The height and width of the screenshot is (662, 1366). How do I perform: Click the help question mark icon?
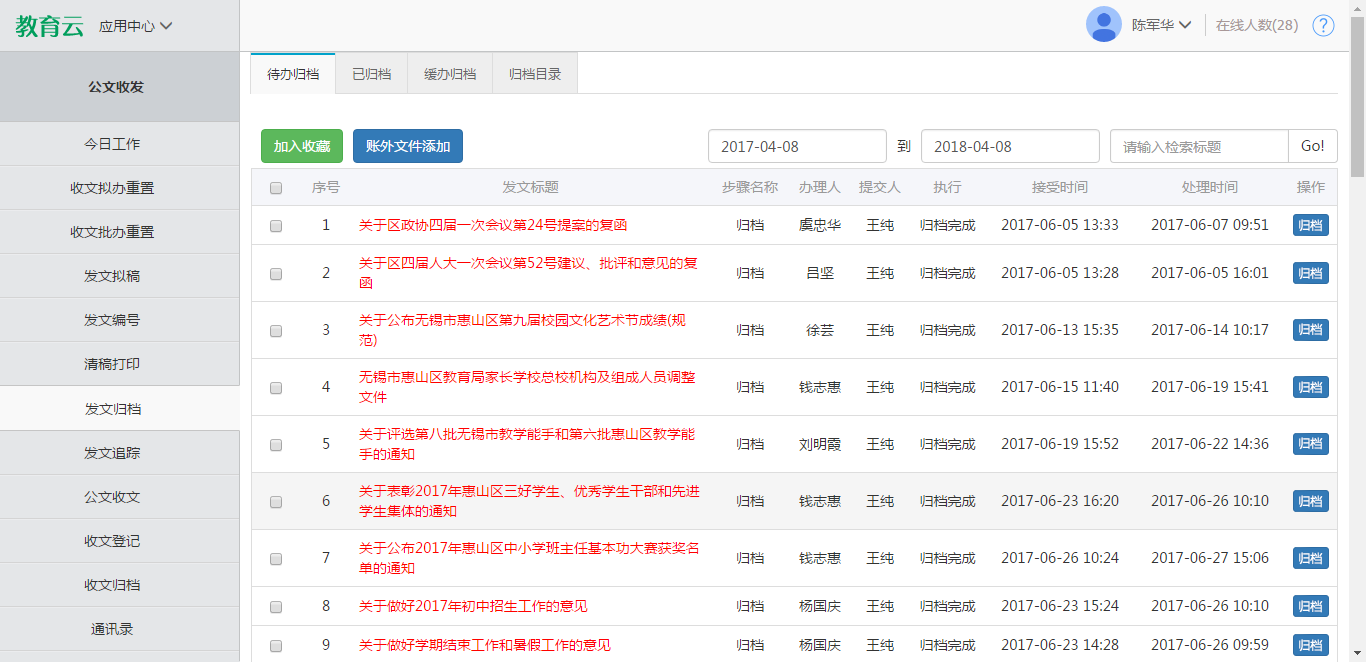click(1323, 25)
